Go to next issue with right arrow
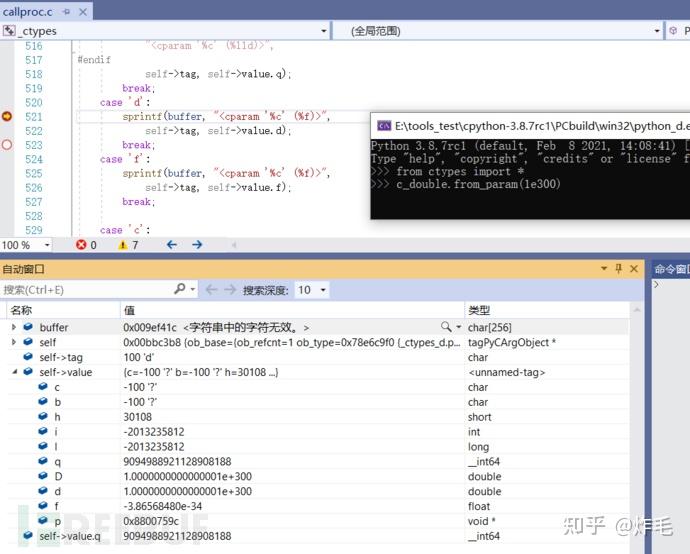690x554 pixels. (x=197, y=245)
